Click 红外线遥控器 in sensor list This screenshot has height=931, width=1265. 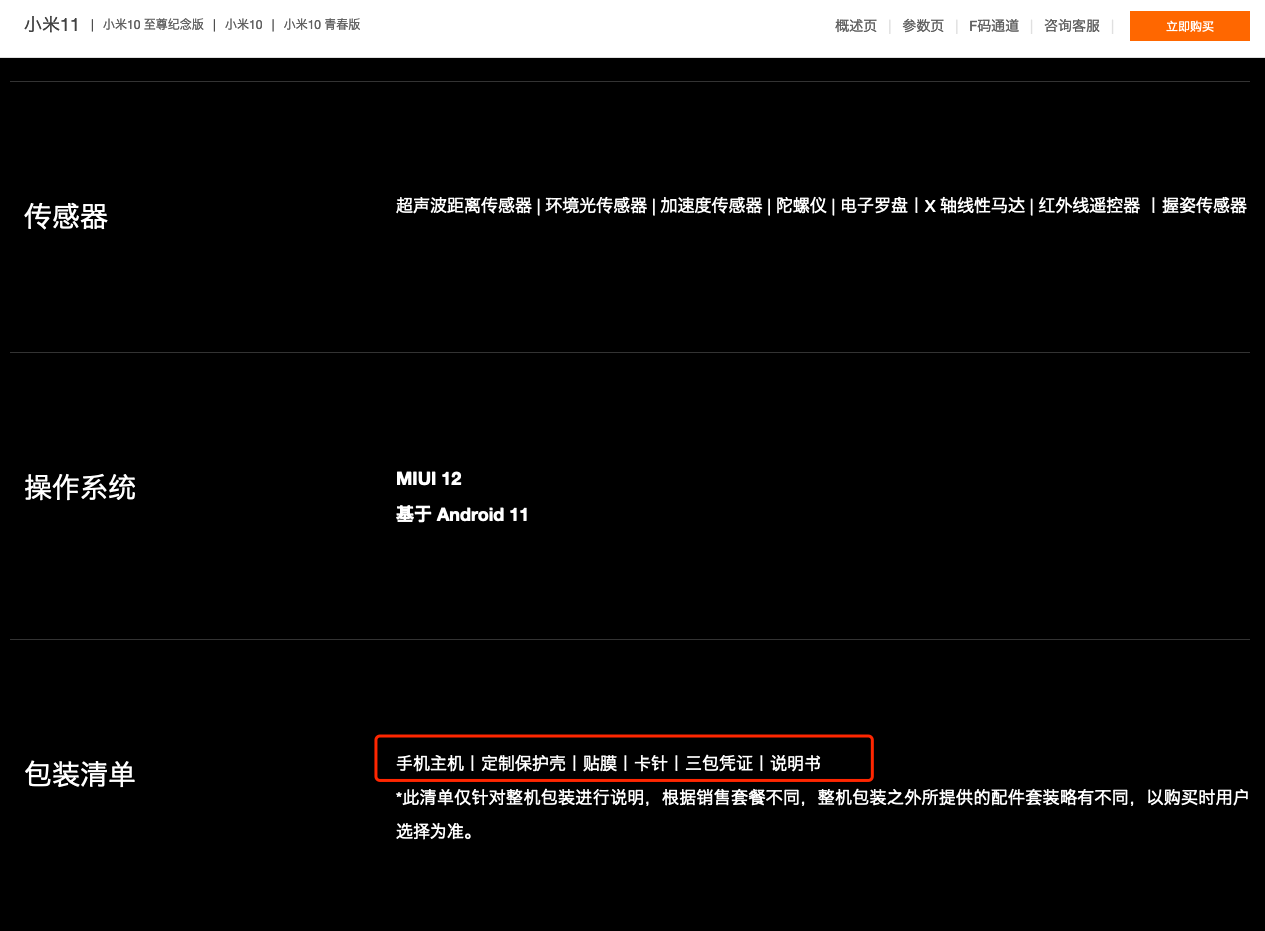click(x=1089, y=205)
